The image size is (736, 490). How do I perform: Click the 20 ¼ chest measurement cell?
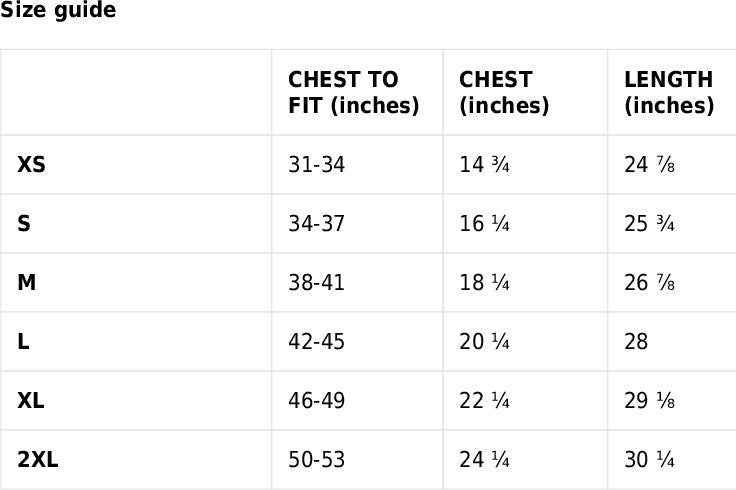click(x=485, y=342)
